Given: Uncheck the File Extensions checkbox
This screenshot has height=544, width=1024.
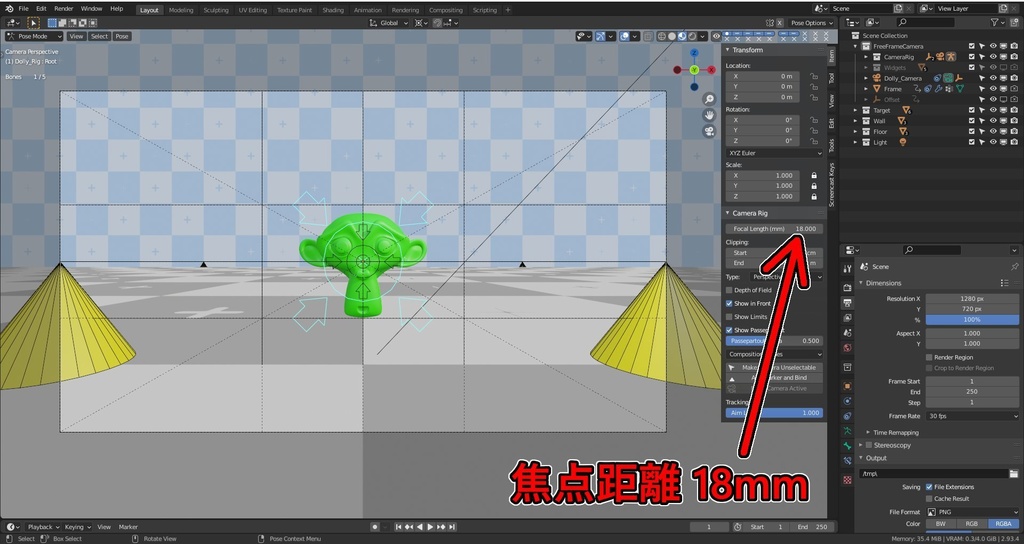Looking at the screenshot, I should (x=929, y=487).
